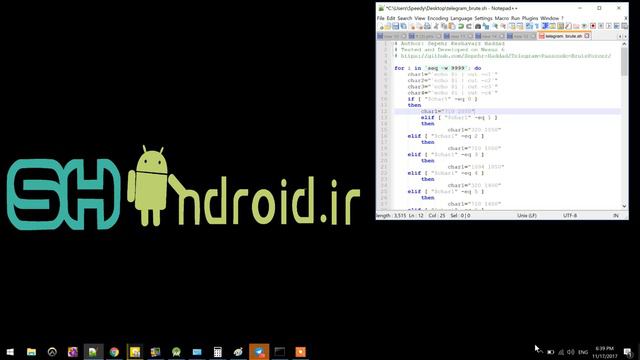Open the Window menu
Image resolution: width=640 pixels, height=360 pixels.
point(549,18)
